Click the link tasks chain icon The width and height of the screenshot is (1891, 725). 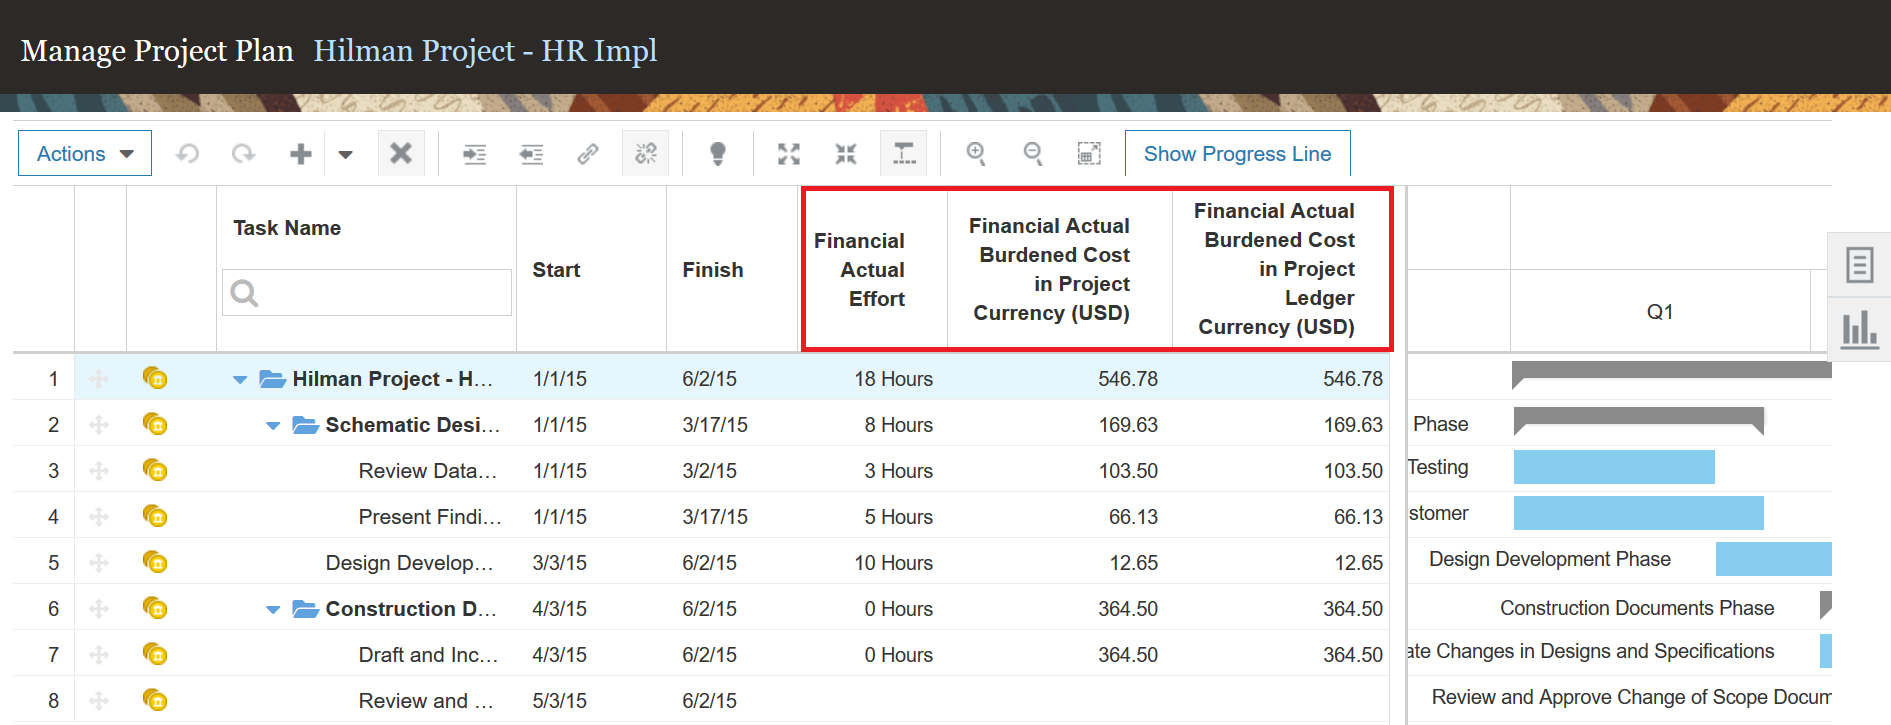coord(588,154)
